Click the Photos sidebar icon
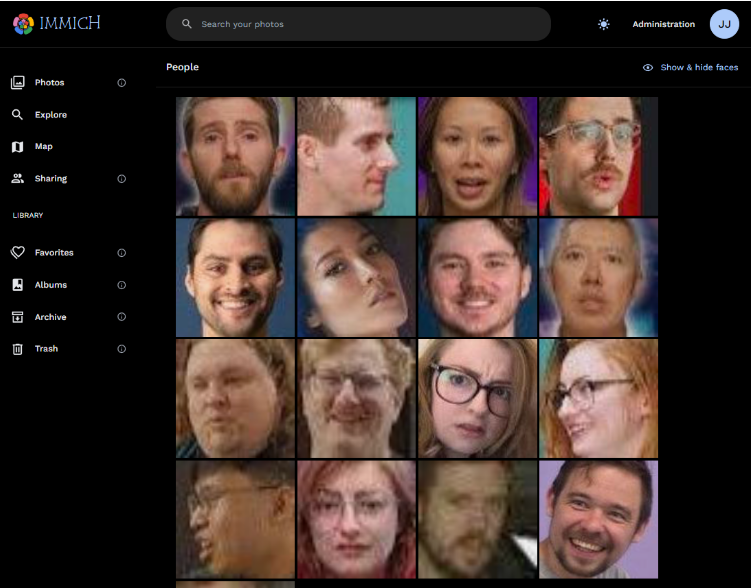Viewport: 751px width, 588px height. click(18, 82)
